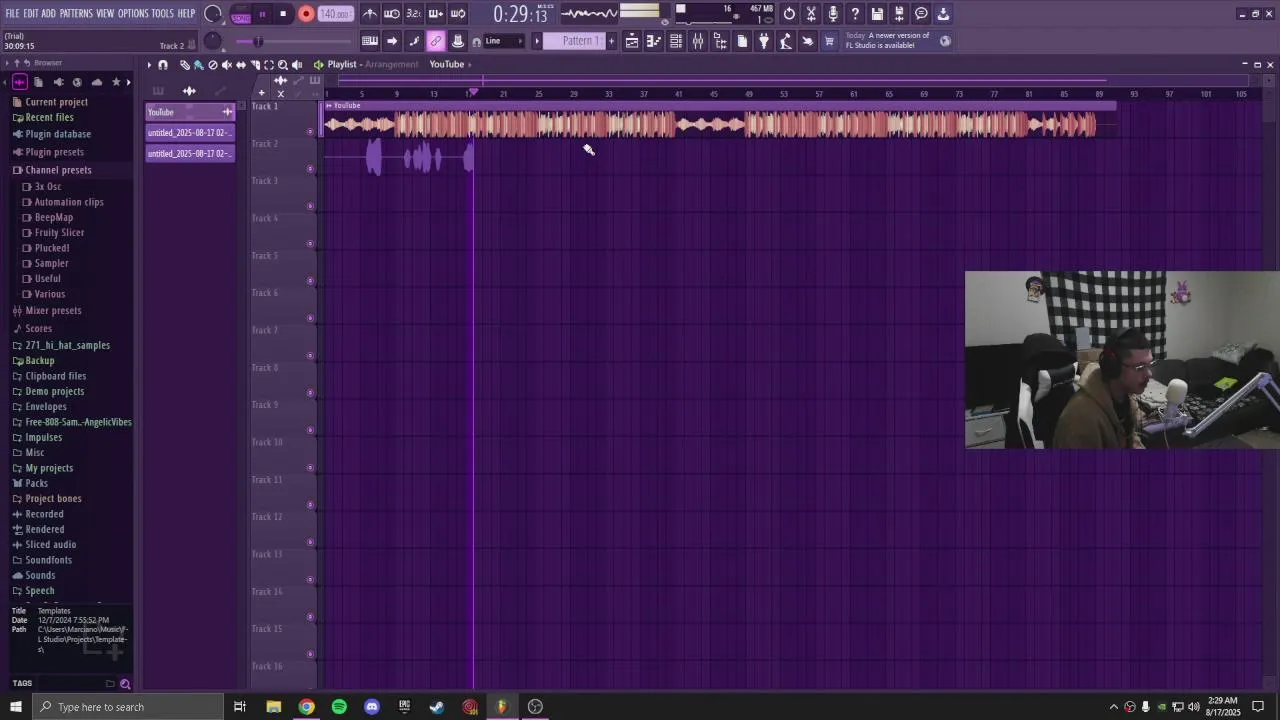1280x720 pixels.
Task: Expand the Soundfonts folder
Action: pyautogui.click(x=48, y=560)
